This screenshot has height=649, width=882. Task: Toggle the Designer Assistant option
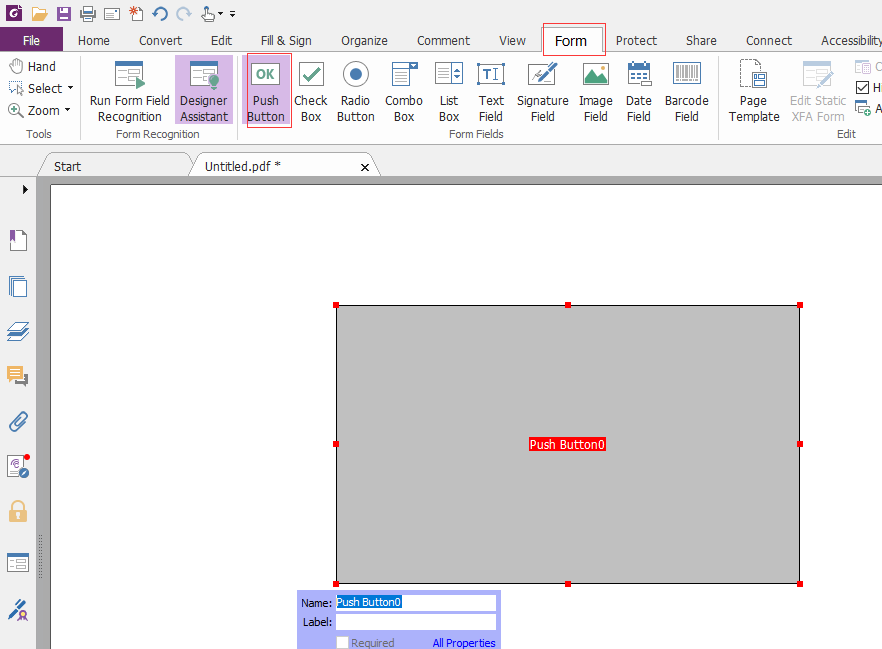pyautogui.click(x=204, y=90)
